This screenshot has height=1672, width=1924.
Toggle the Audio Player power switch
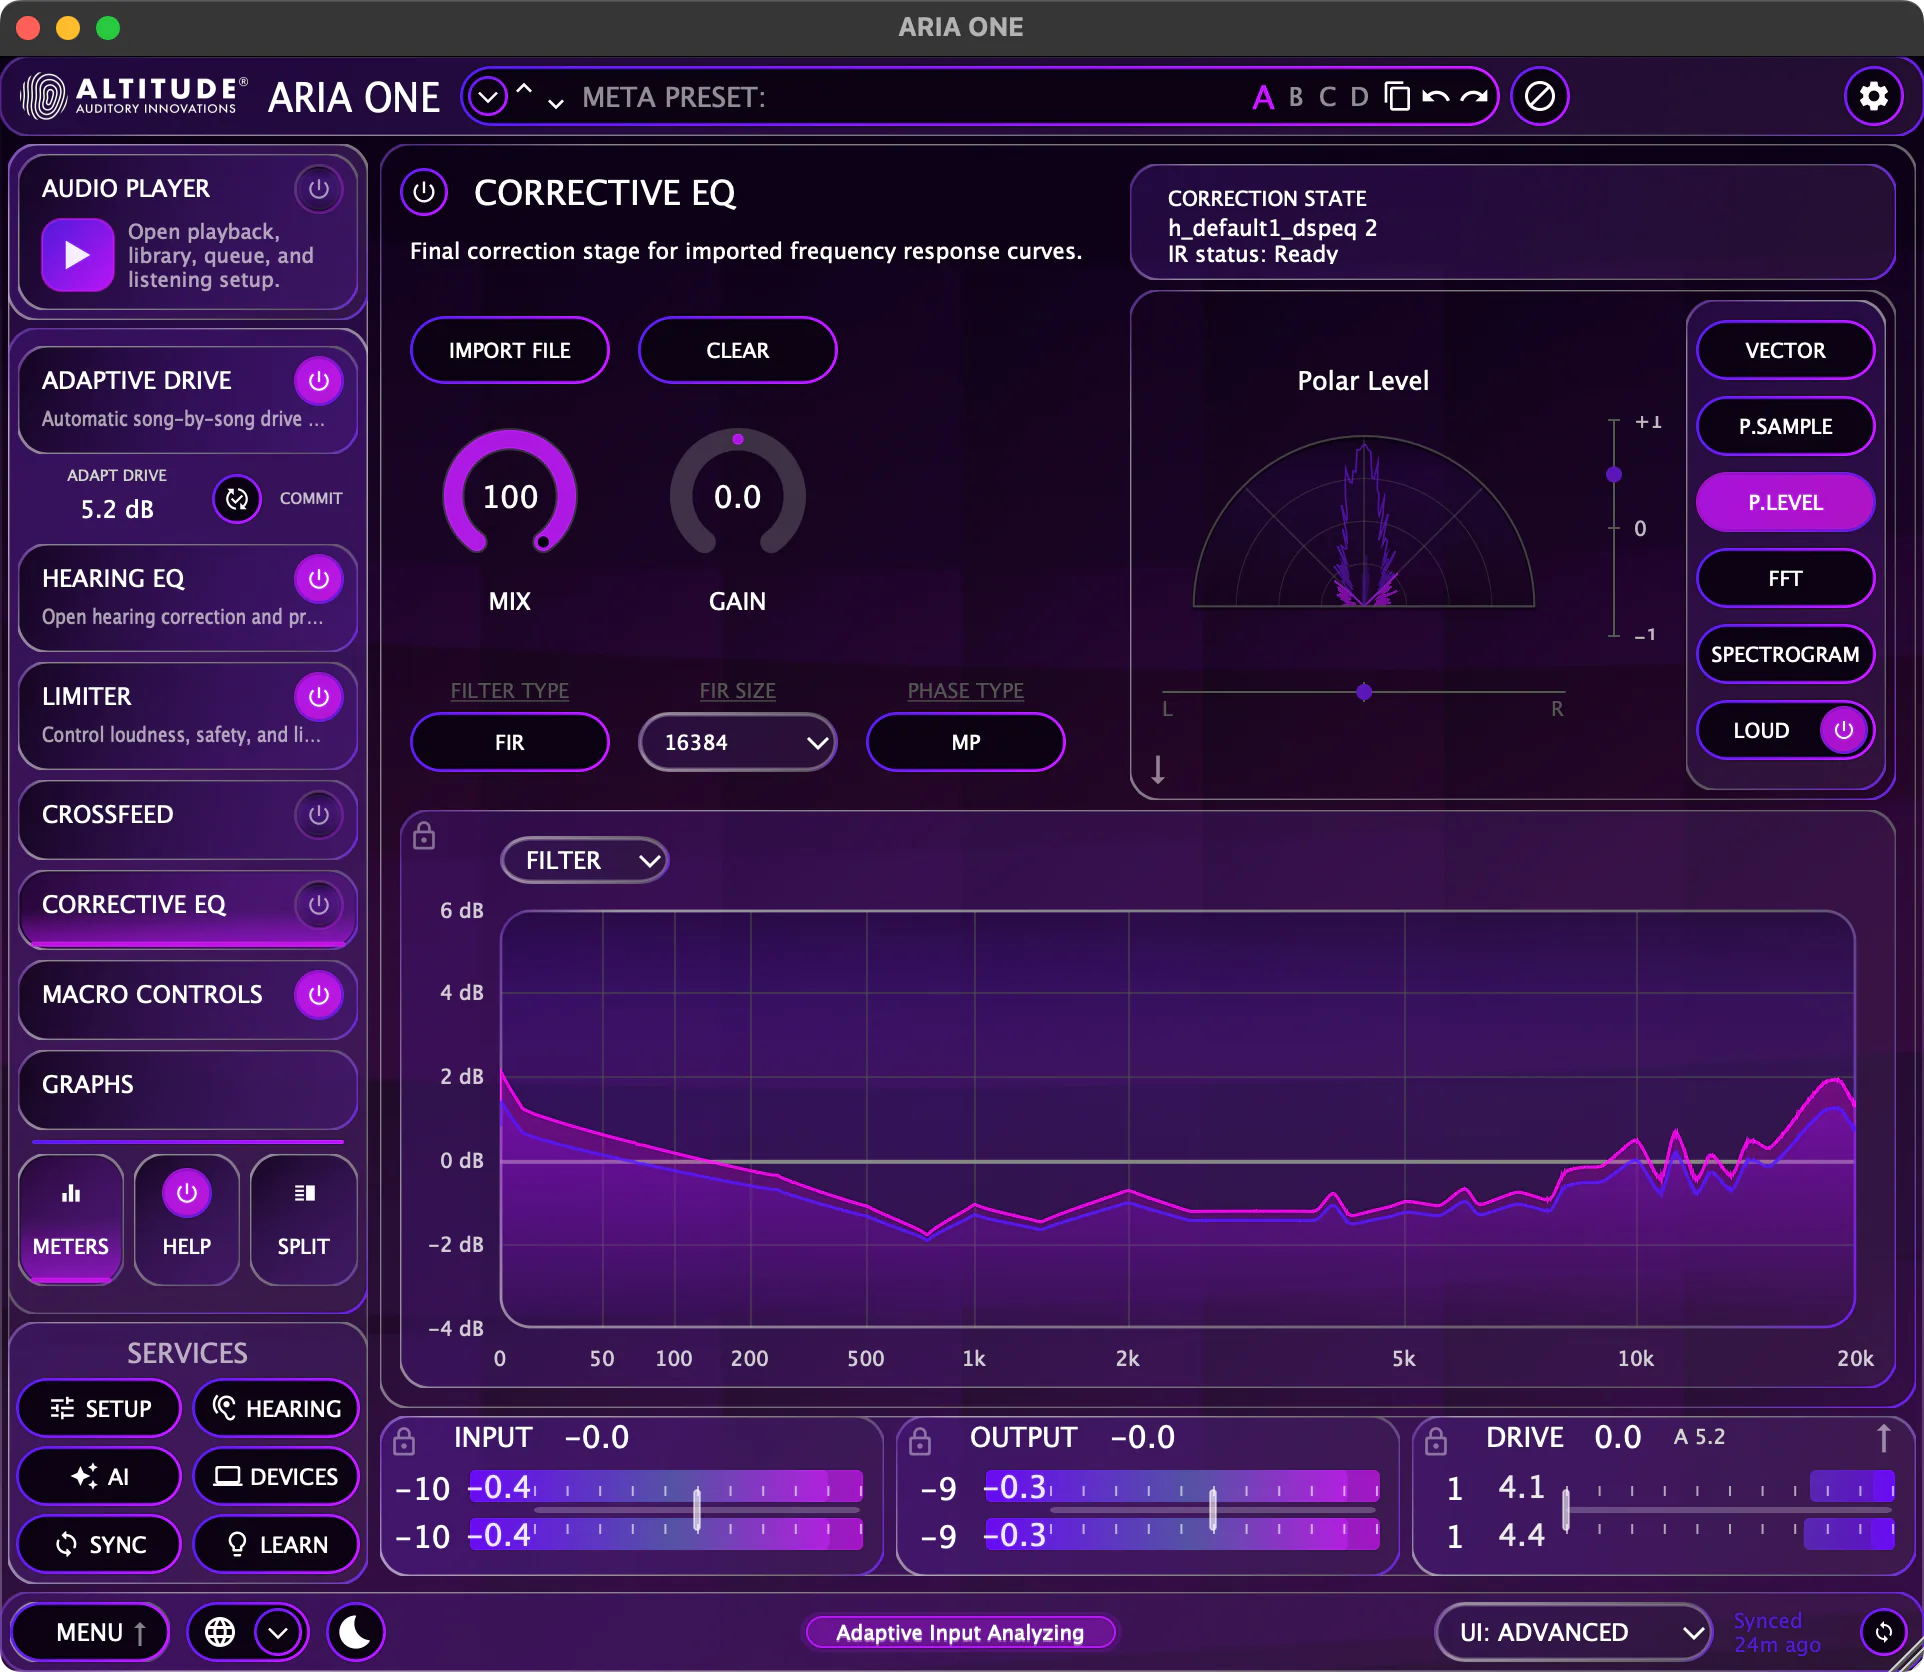coord(319,189)
